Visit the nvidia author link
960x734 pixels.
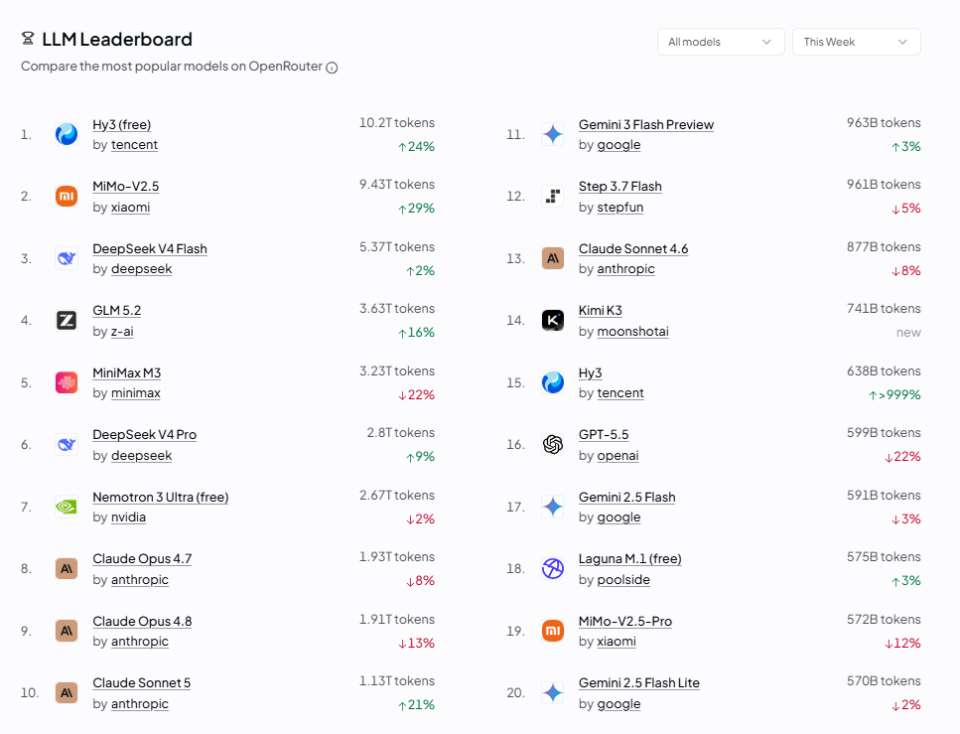click(x=128, y=517)
